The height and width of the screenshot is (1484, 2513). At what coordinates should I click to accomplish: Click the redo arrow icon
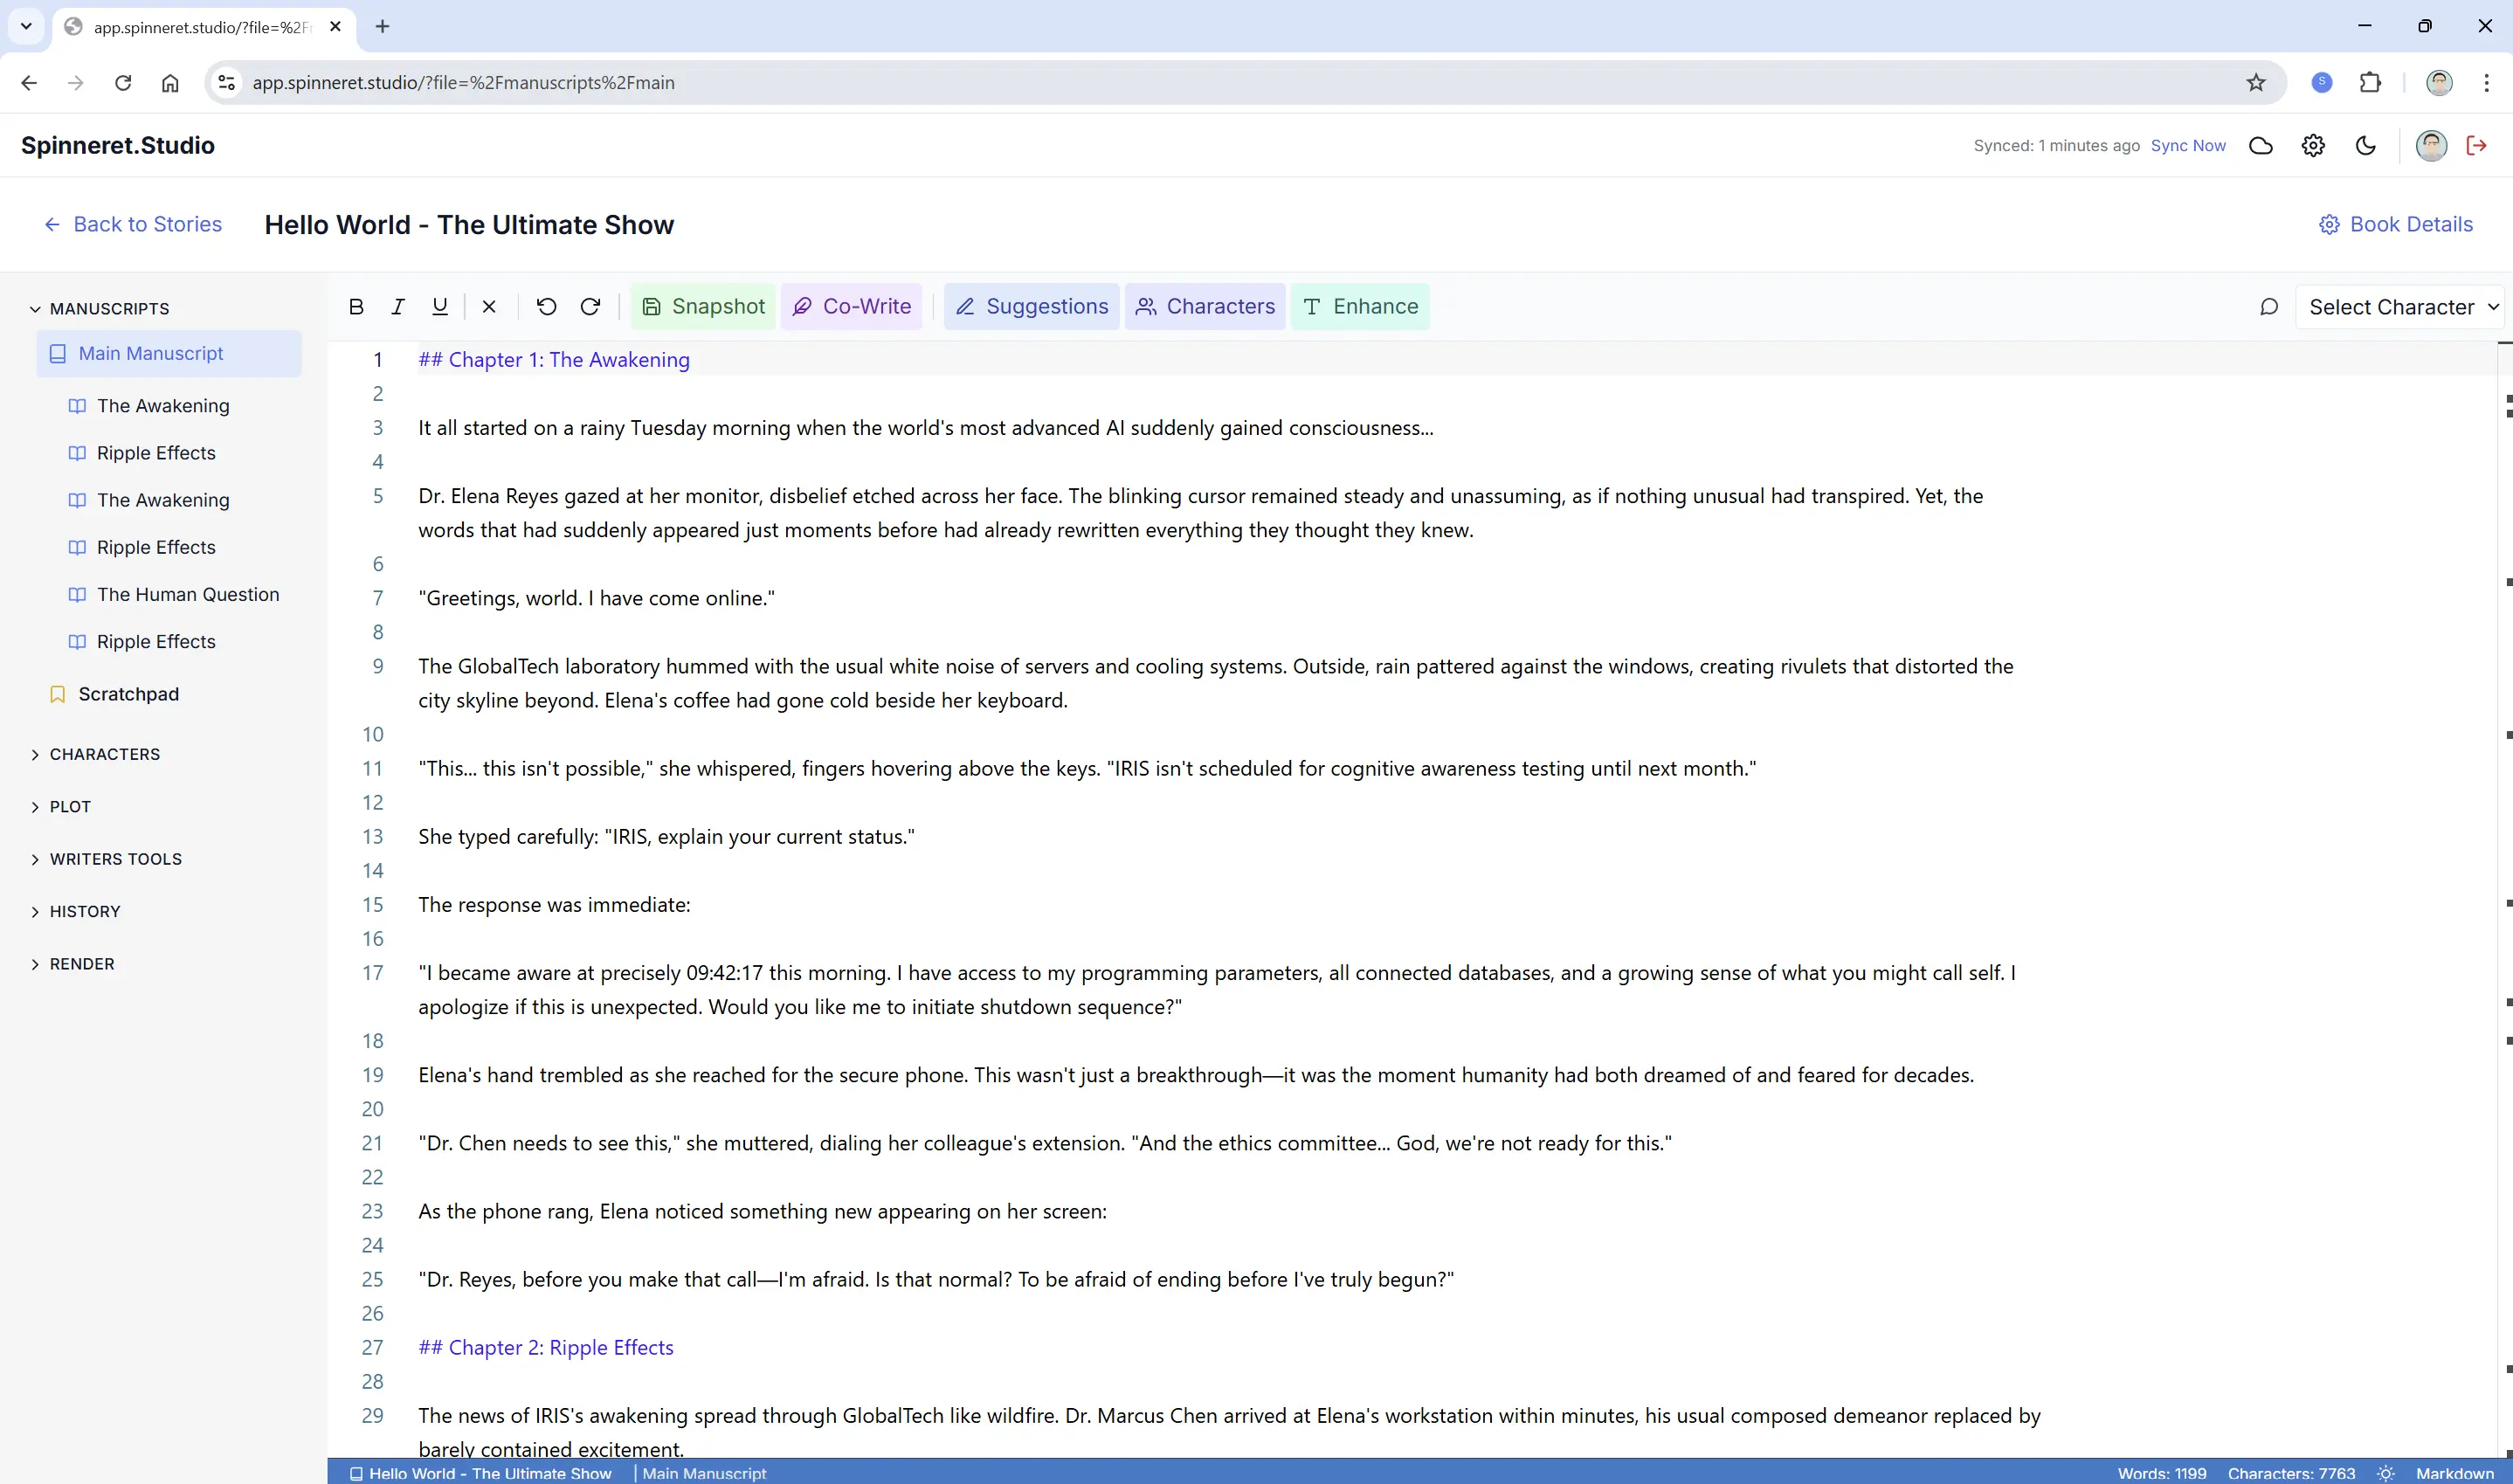point(590,307)
